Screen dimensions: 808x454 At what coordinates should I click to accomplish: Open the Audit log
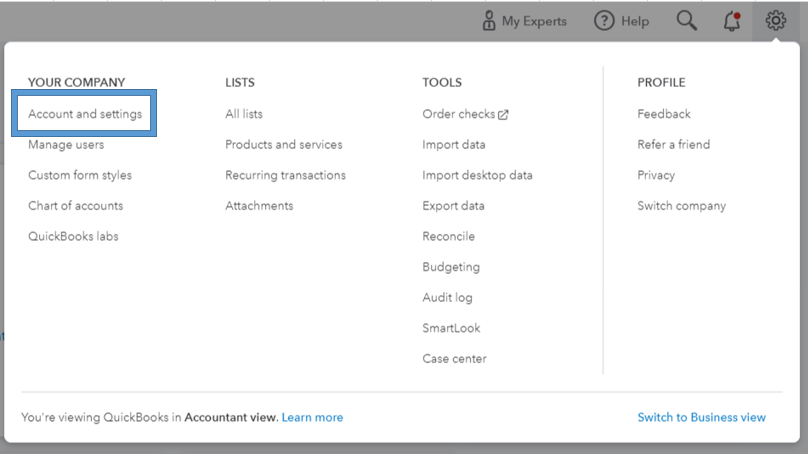tap(447, 298)
